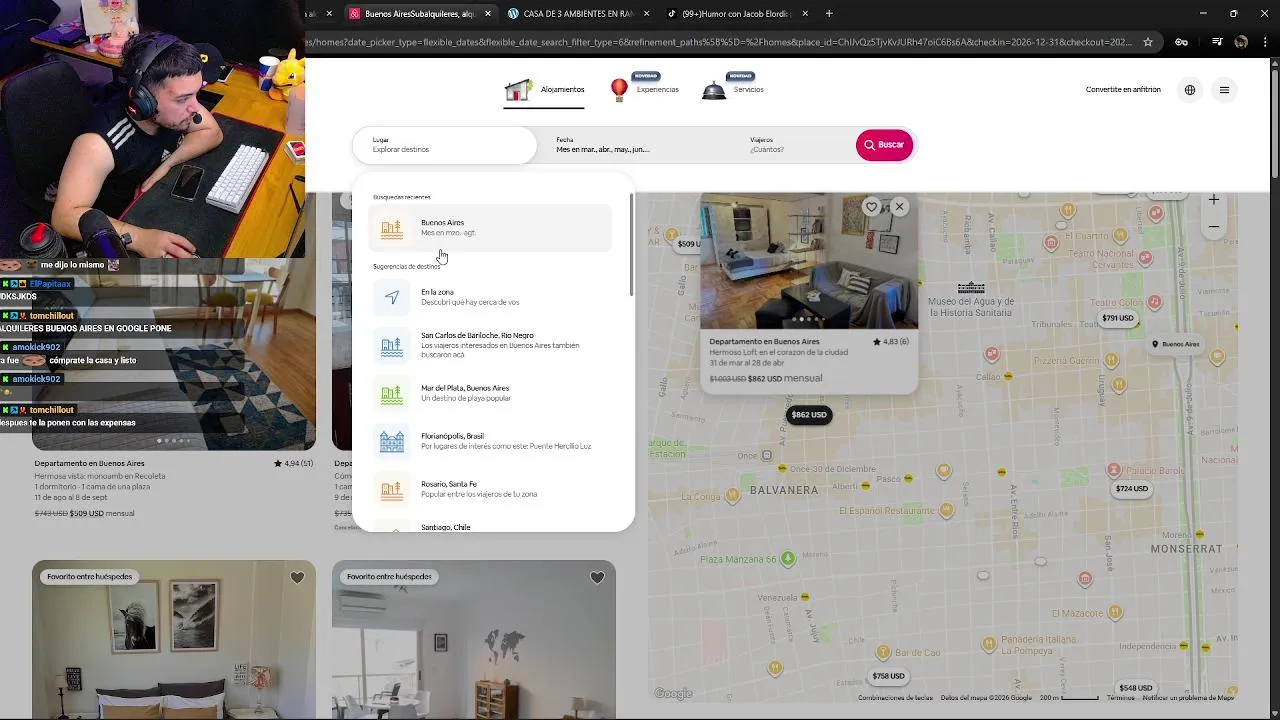Click the Google logo on map
The height and width of the screenshot is (720, 1280).
coord(673,694)
